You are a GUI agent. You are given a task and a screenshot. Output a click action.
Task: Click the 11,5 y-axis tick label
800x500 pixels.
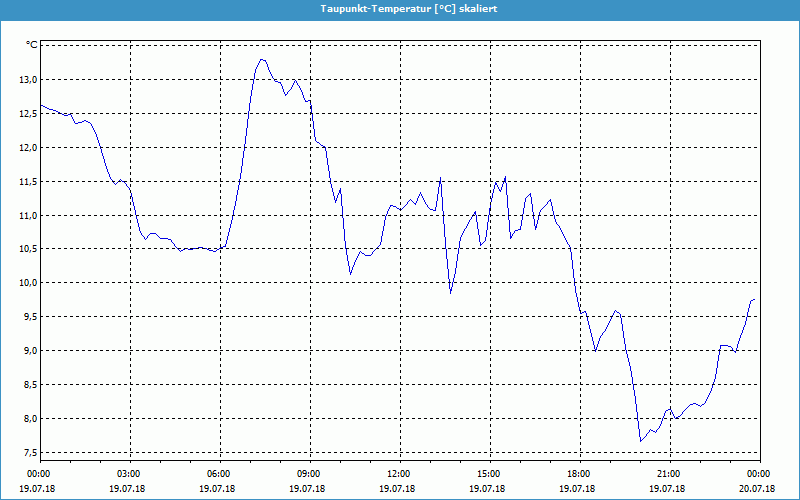click(x=28, y=181)
